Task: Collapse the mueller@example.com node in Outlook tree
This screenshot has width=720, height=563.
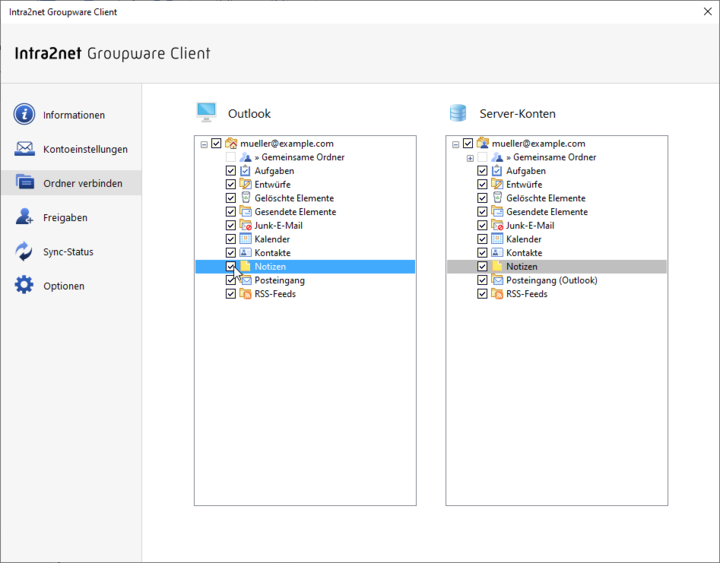Action: (x=204, y=144)
